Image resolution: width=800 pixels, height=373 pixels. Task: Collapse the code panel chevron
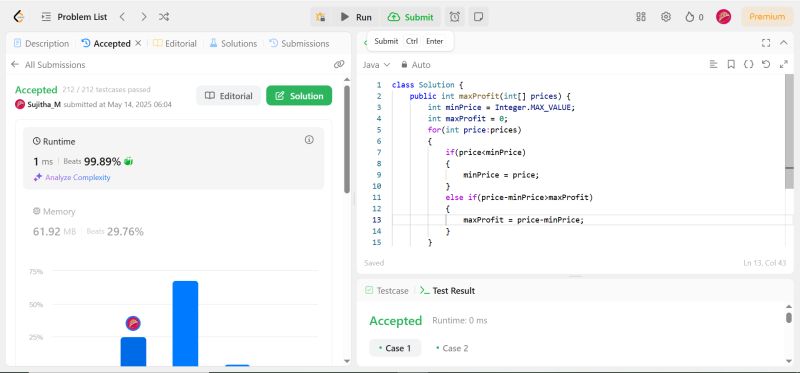(784, 43)
